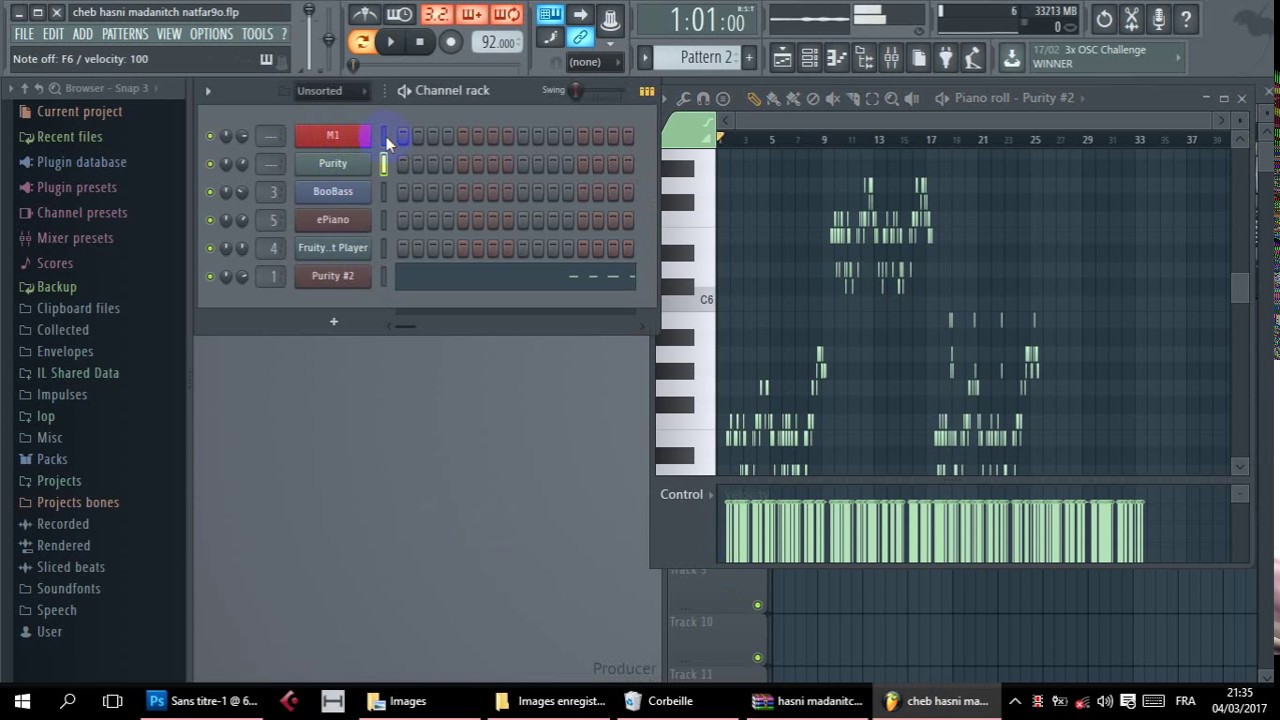Open Piano roll wrench tools menu
Screen dimensions: 1280x720
pos(683,98)
